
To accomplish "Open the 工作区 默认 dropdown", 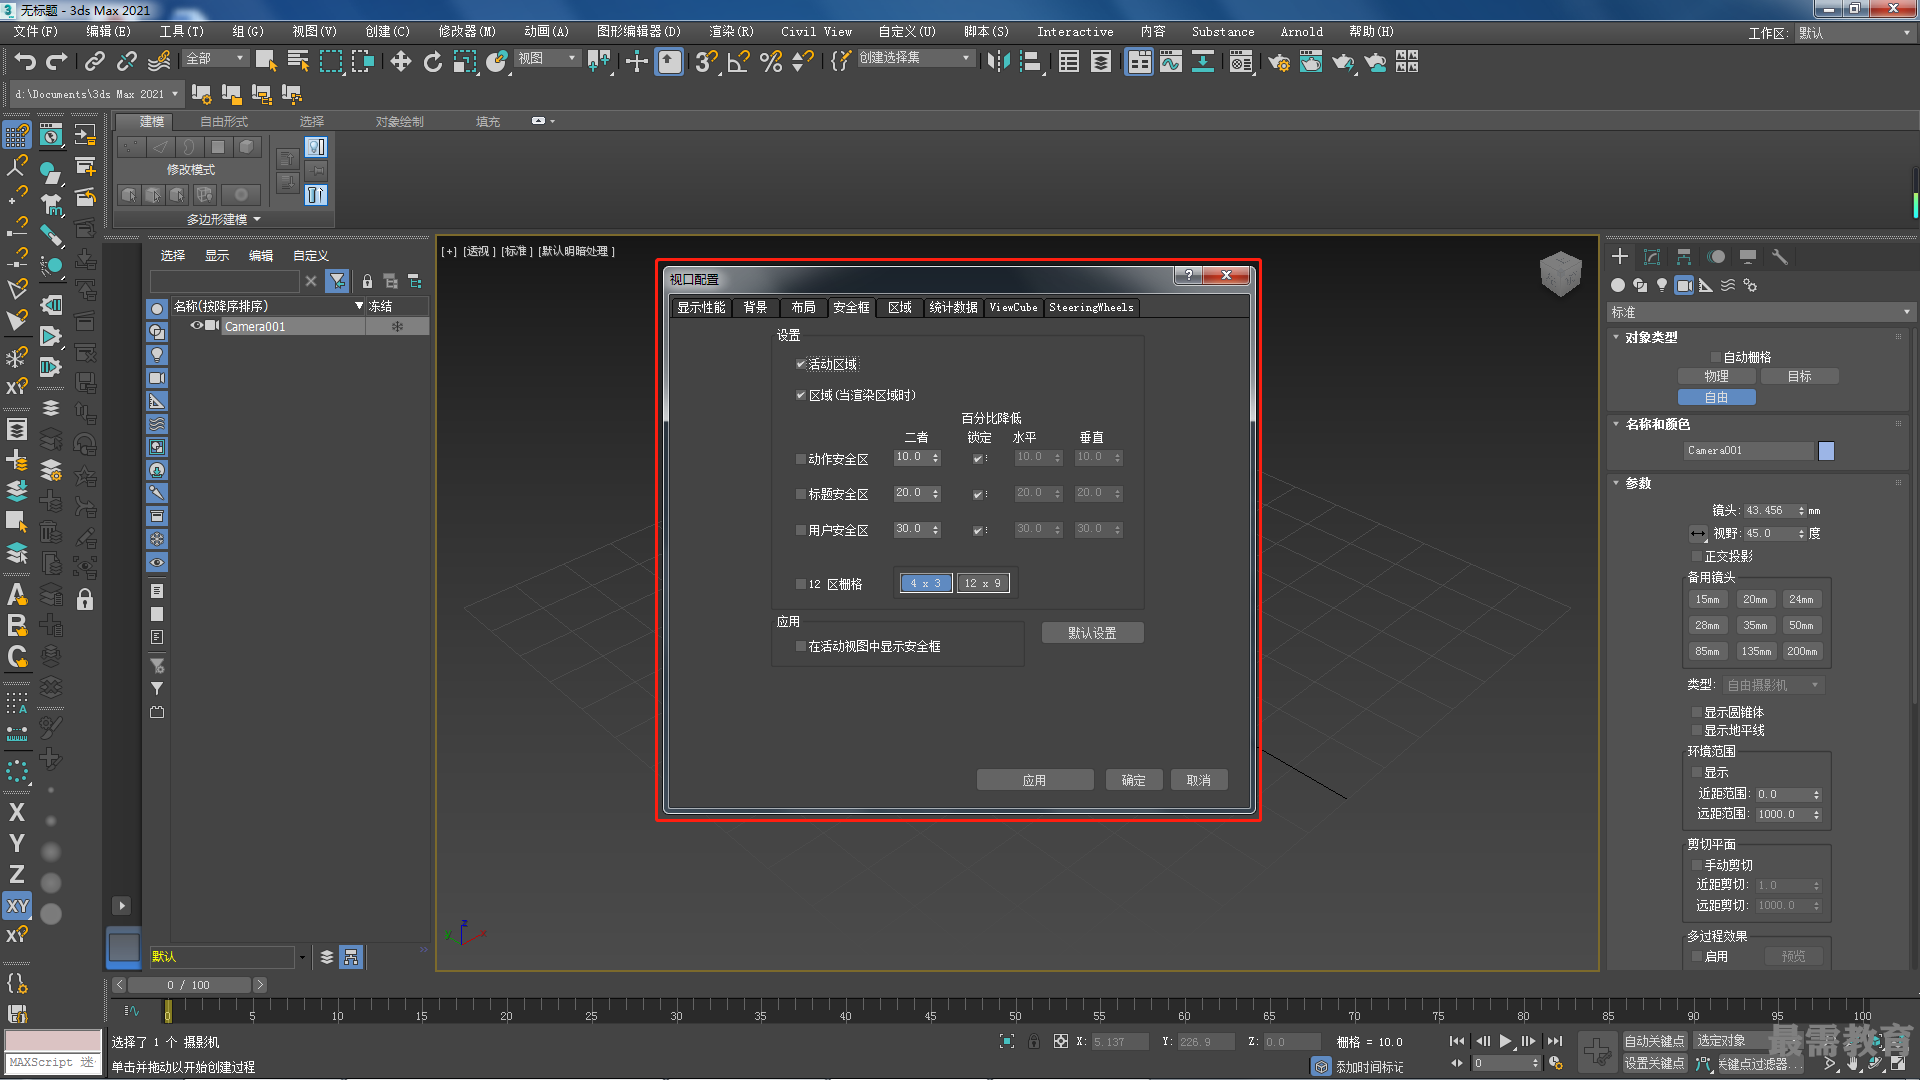I will [1853, 33].
